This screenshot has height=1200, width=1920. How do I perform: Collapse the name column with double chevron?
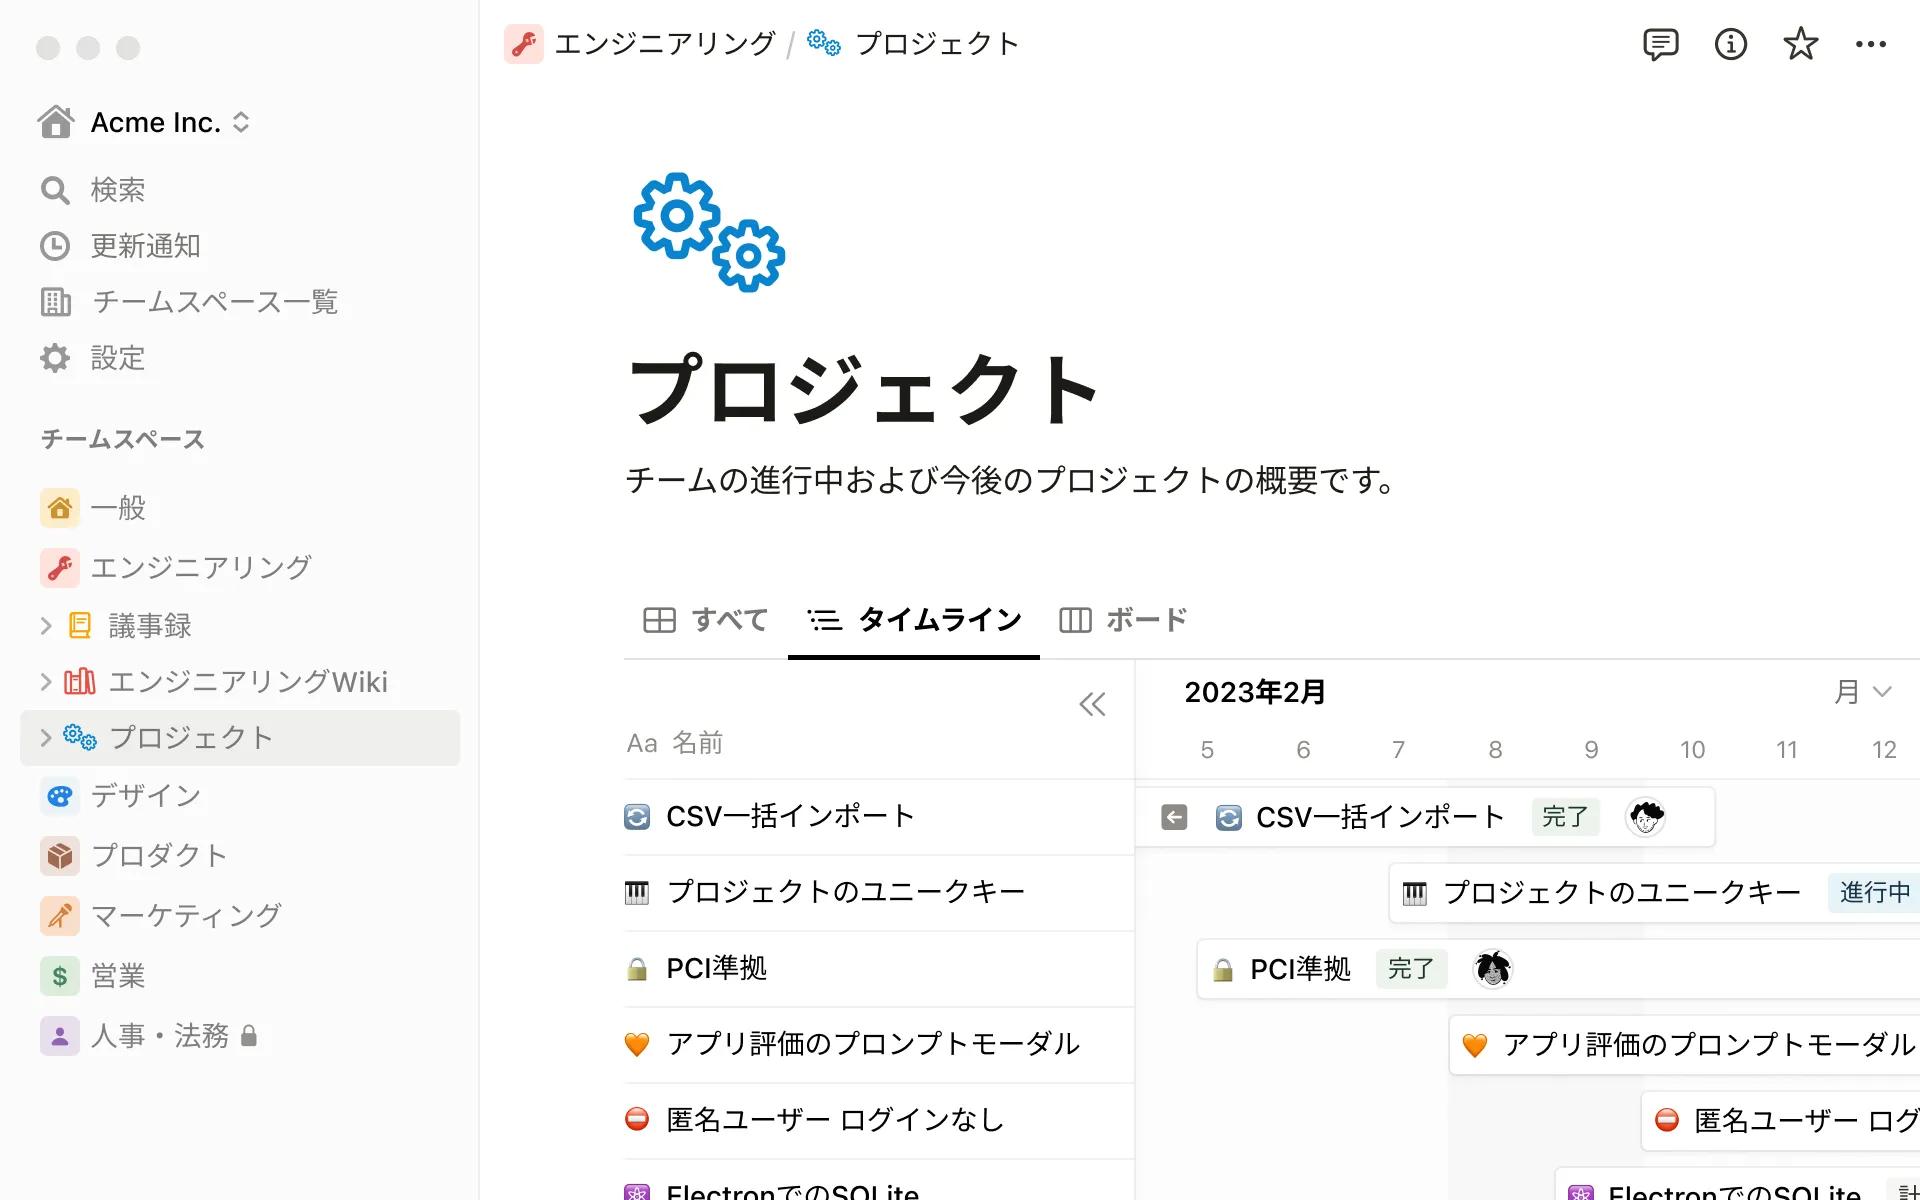[x=1092, y=705]
